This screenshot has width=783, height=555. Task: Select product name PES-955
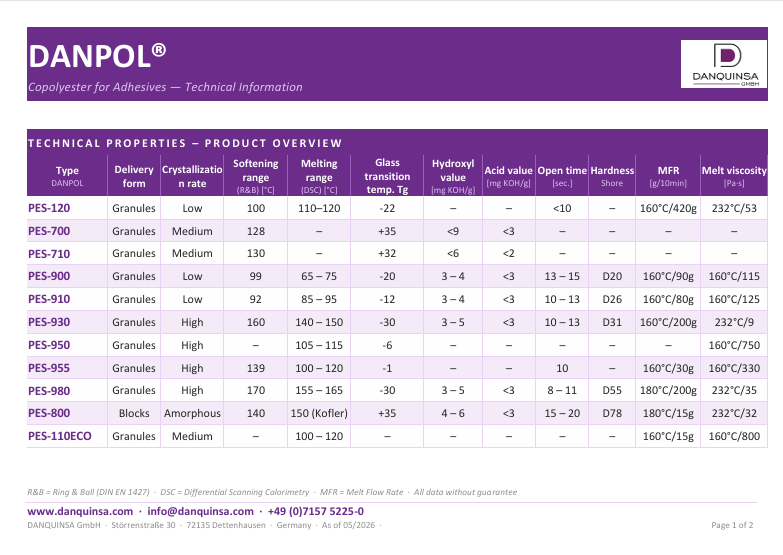(x=49, y=368)
